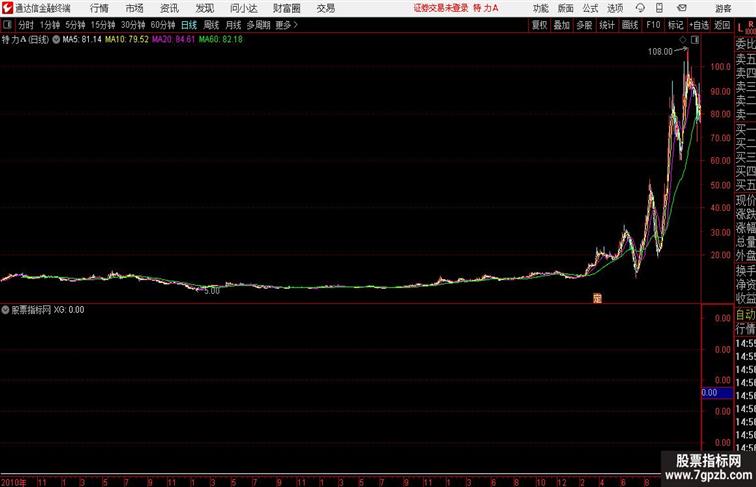Add stock via +自选 button
This screenshot has height=487, width=756.
pos(699,25)
